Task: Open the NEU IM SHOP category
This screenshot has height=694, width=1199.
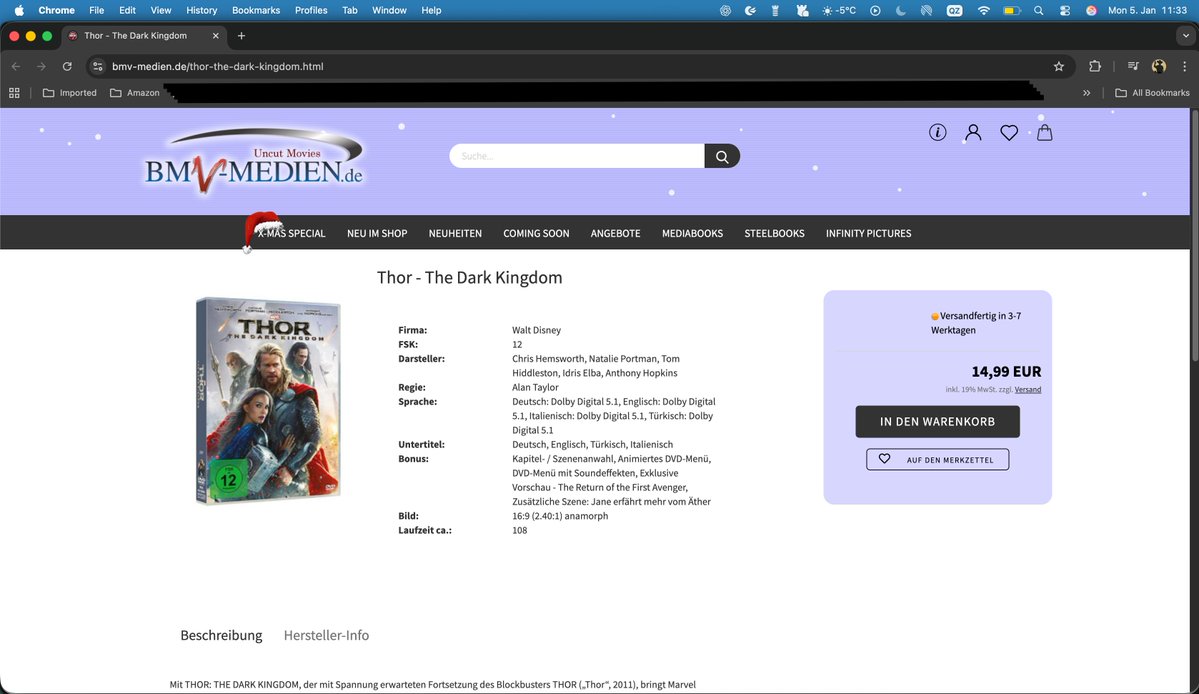Action: tap(377, 233)
